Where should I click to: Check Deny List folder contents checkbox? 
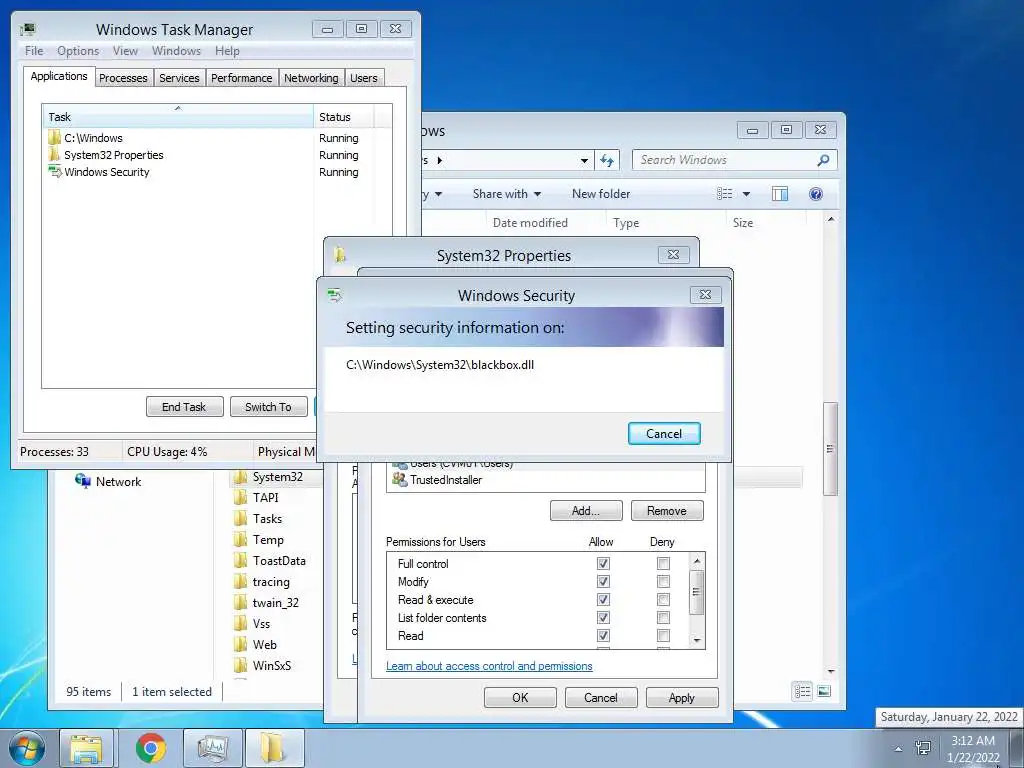(x=663, y=617)
